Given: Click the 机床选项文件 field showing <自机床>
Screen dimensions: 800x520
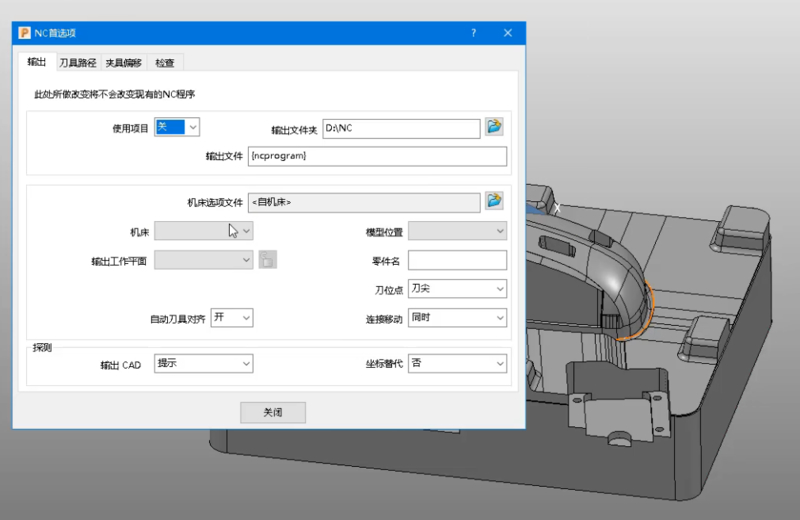Looking at the screenshot, I should click(364, 203).
